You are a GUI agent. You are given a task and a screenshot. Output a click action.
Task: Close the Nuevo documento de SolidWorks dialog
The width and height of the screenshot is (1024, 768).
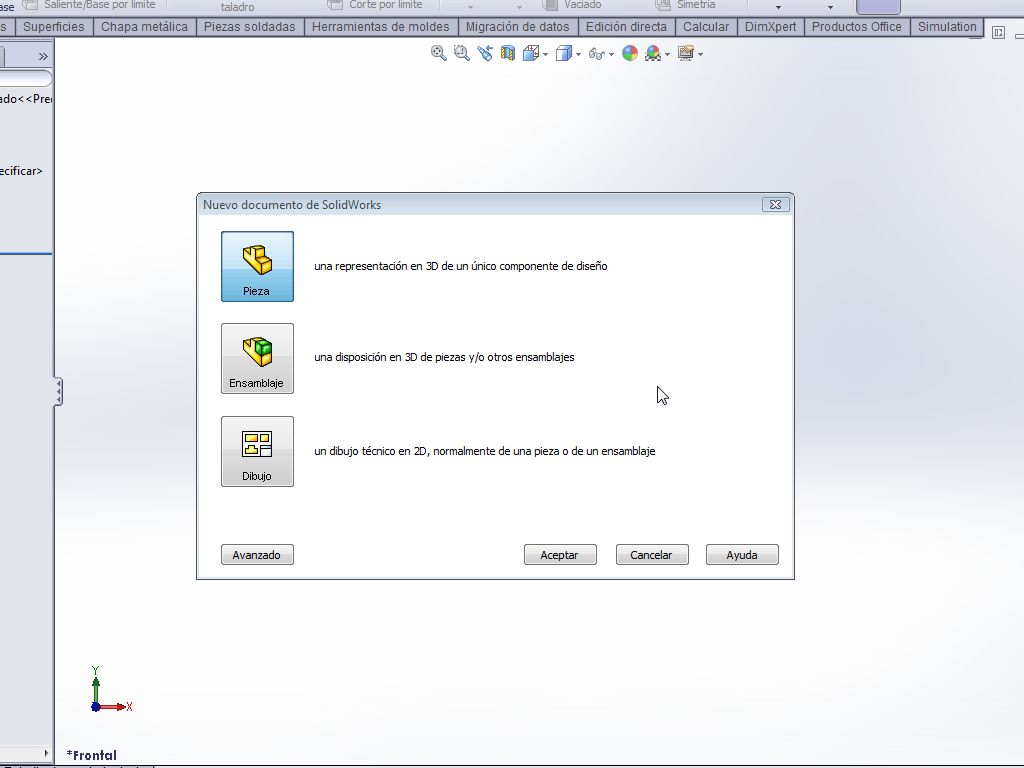point(775,204)
